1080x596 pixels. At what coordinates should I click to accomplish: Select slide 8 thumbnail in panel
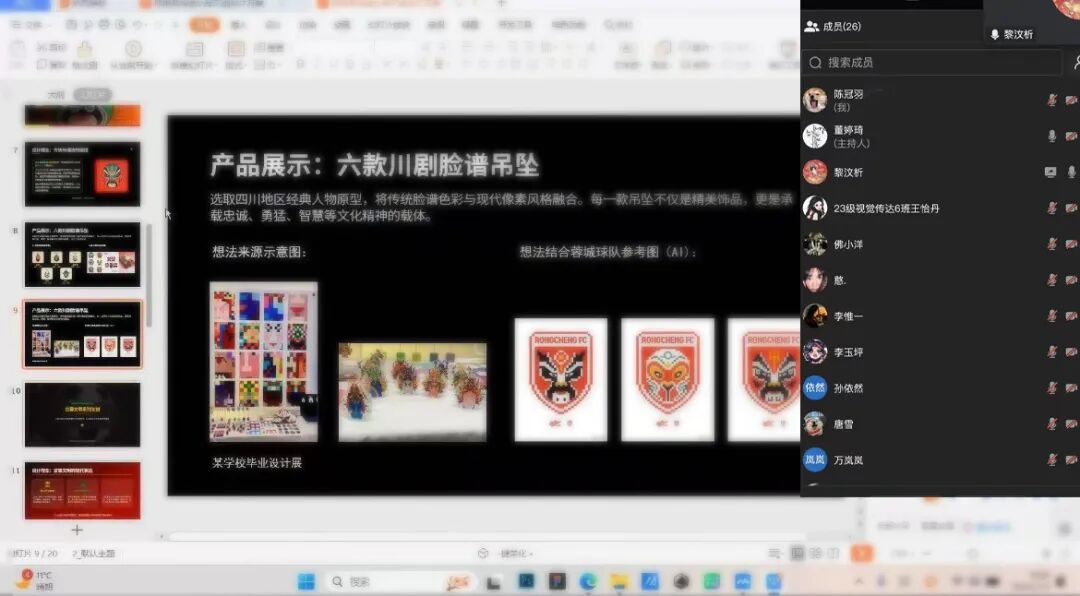pos(82,254)
